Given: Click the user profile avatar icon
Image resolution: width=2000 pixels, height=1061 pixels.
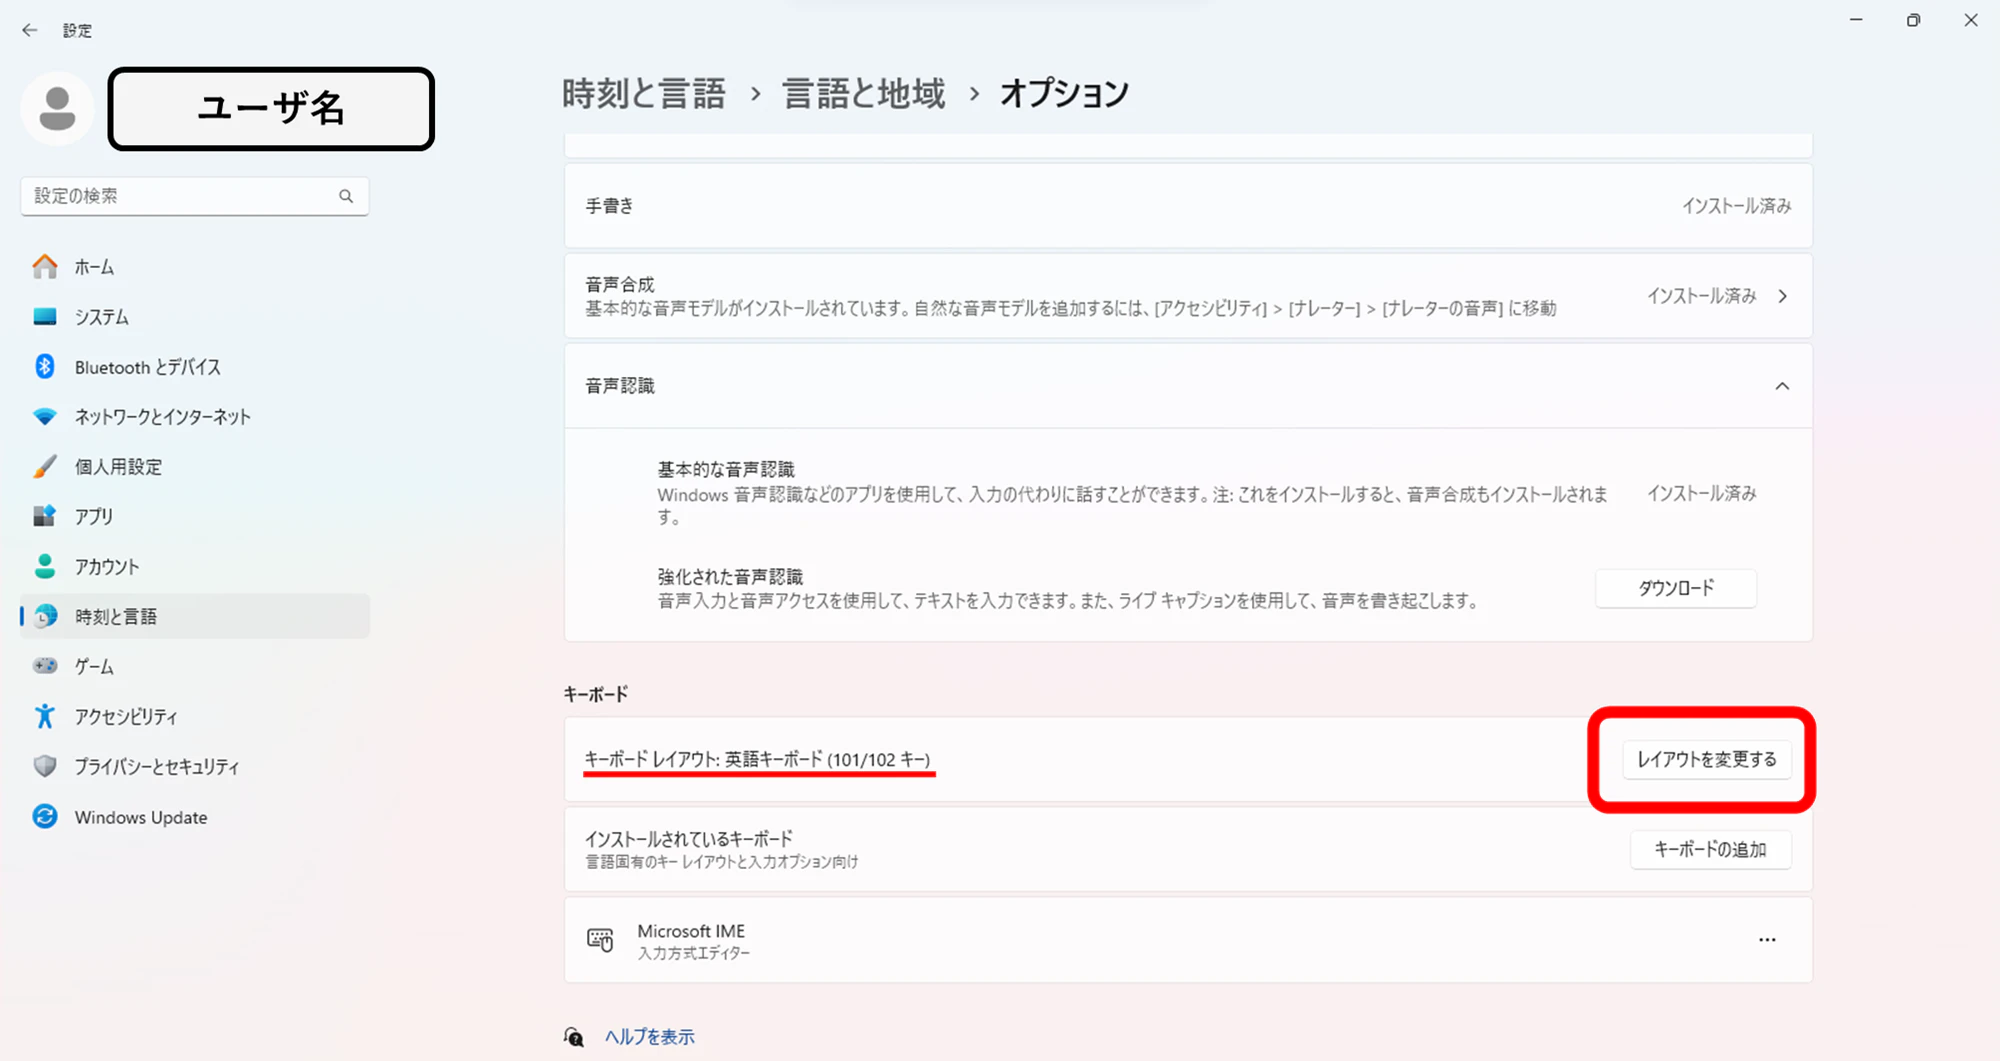Looking at the screenshot, I should 57,108.
